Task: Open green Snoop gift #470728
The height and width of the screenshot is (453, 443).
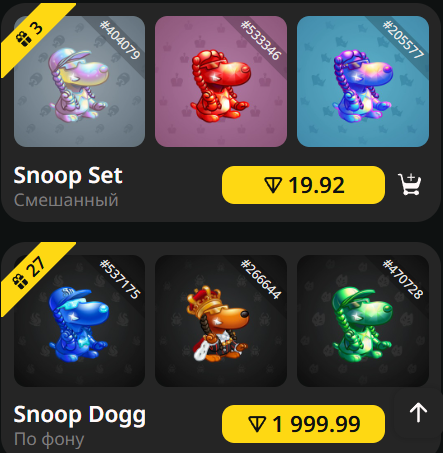Action: point(363,321)
